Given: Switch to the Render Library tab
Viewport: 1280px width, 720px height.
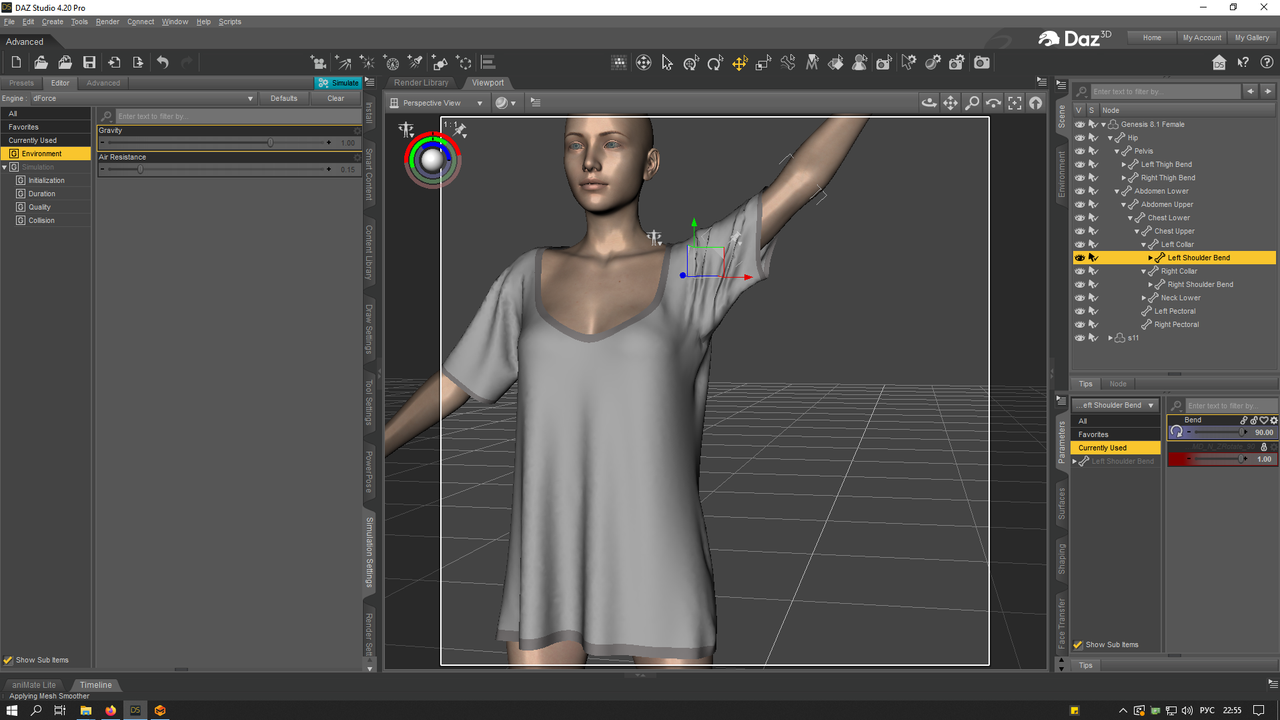Looking at the screenshot, I should click(421, 83).
